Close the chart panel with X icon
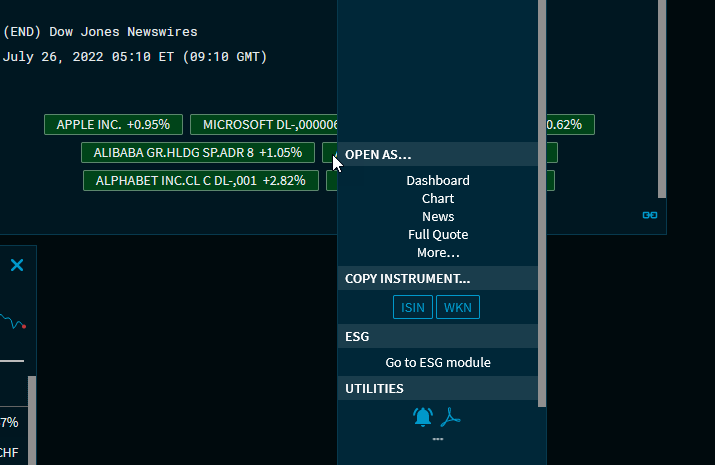Image resolution: width=715 pixels, height=465 pixels. [17, 265]
